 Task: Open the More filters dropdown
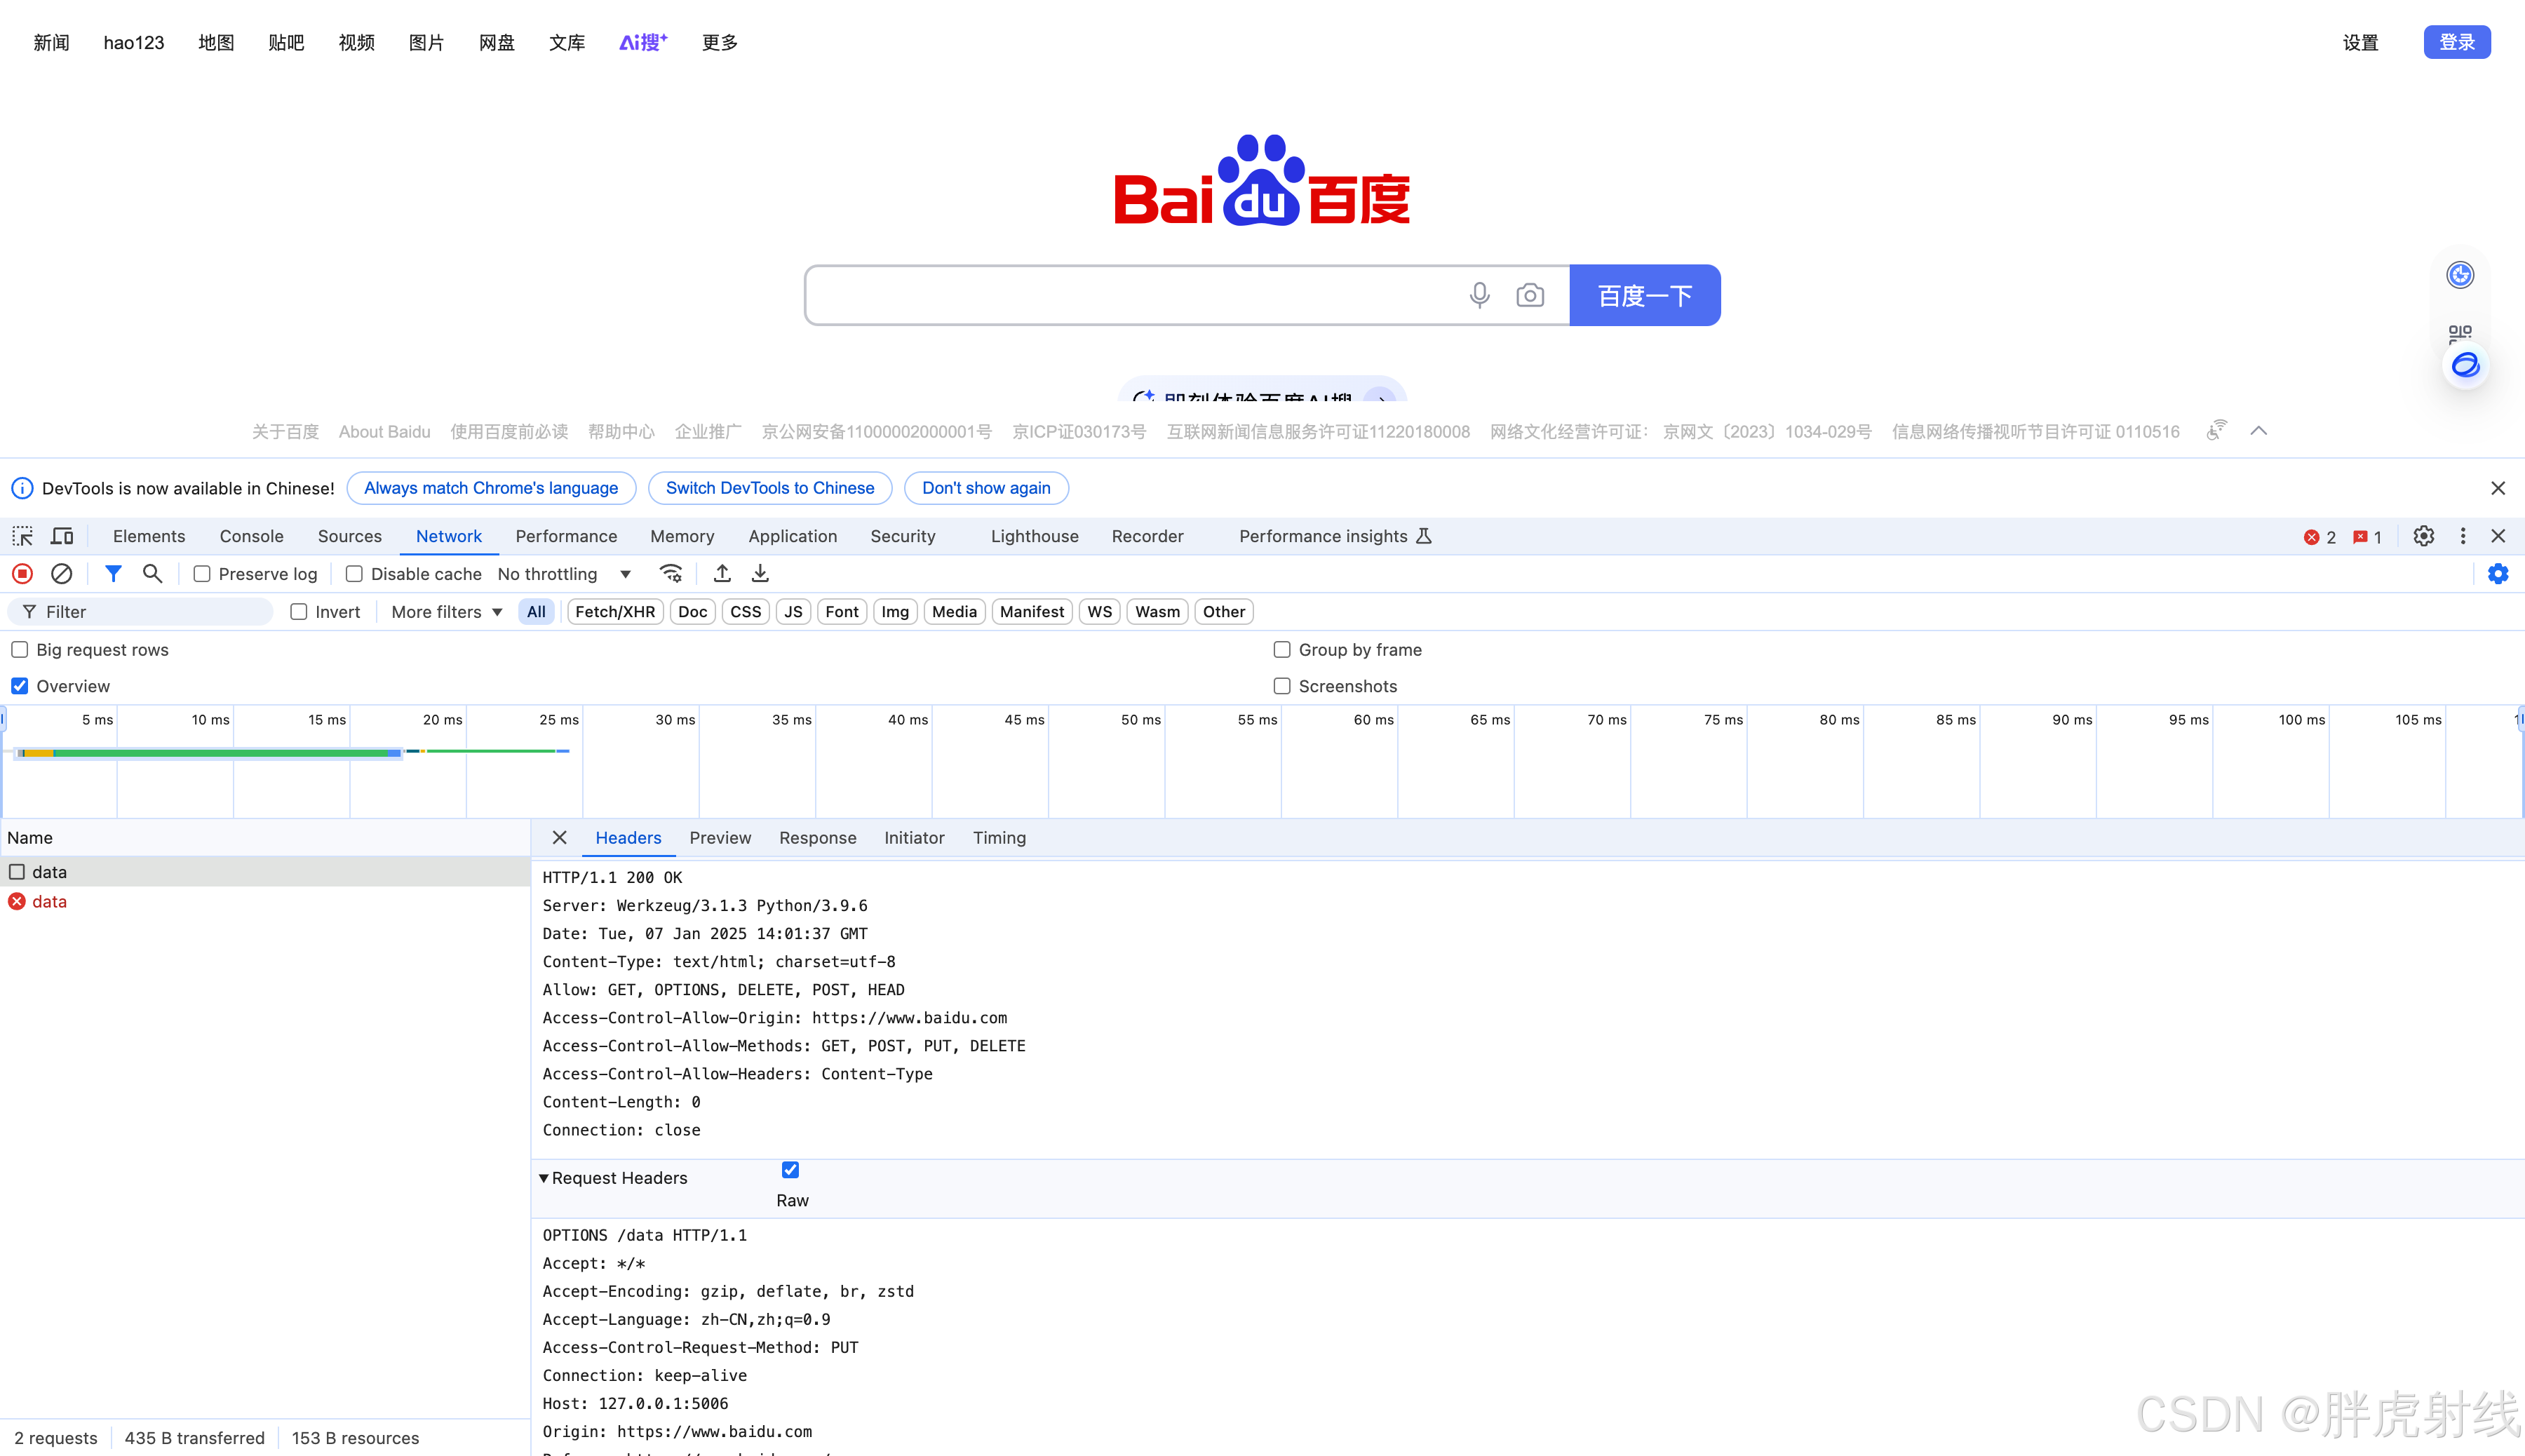(446, 612)
